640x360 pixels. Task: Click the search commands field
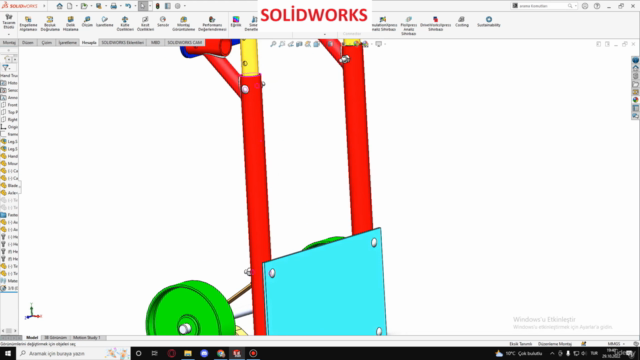point(544,6)
